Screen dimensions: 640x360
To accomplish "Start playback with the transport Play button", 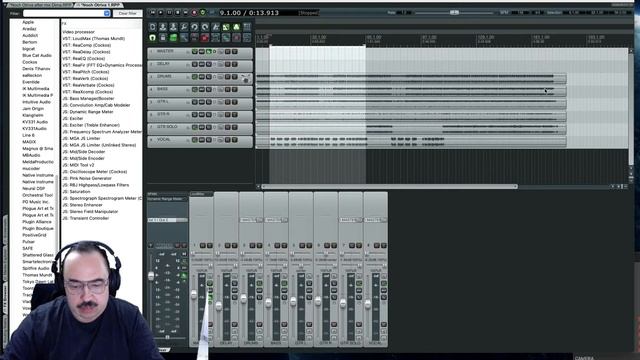I will [x=161, y=13].
